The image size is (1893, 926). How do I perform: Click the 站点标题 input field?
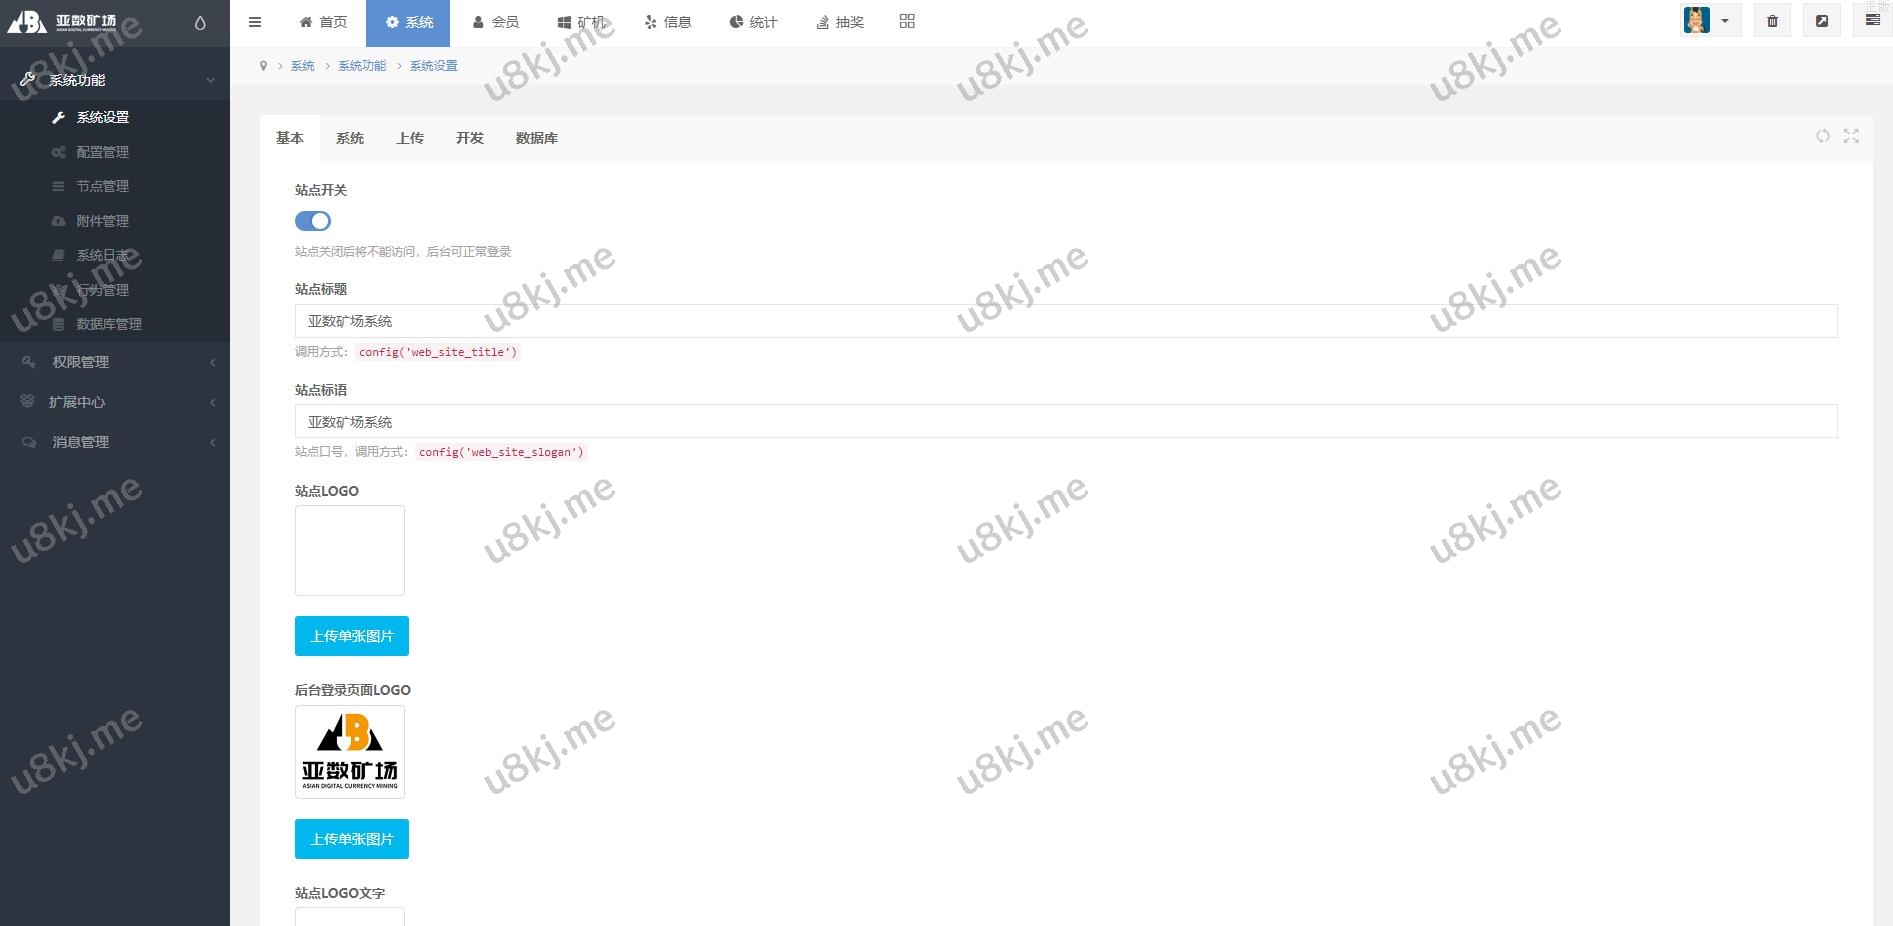[x=1065, y=321]
